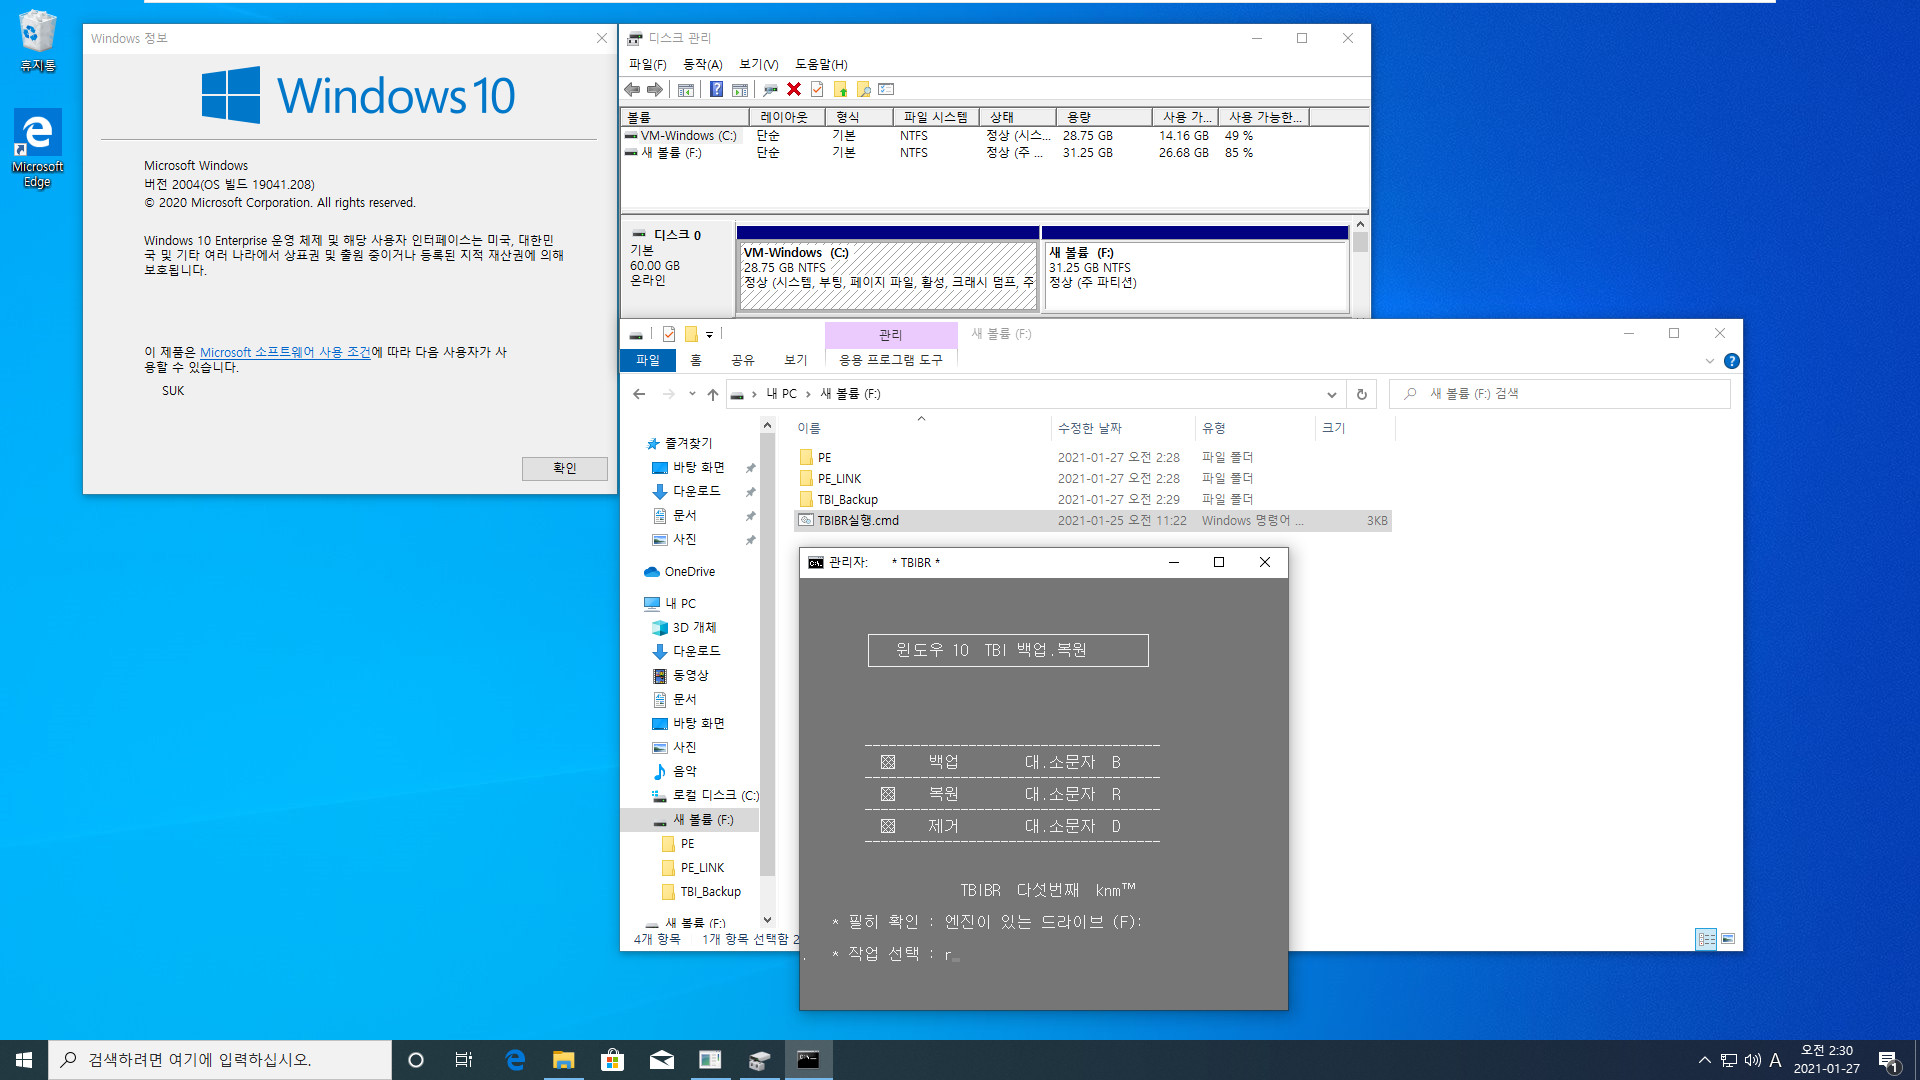Viewport: 1920px width, 1080px height.
Task: Click yellow folder with green arrow icon
Action: (840, 90)
